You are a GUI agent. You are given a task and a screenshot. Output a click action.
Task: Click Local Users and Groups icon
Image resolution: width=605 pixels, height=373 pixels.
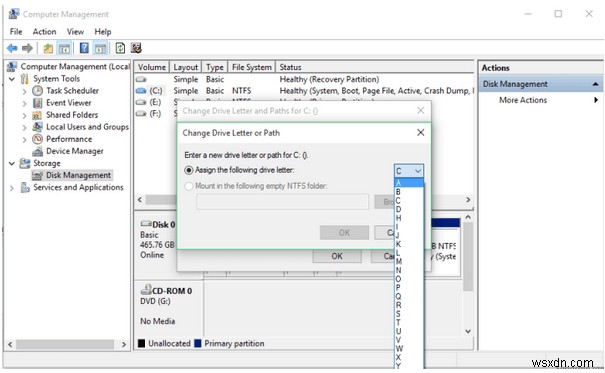(37, 127)
